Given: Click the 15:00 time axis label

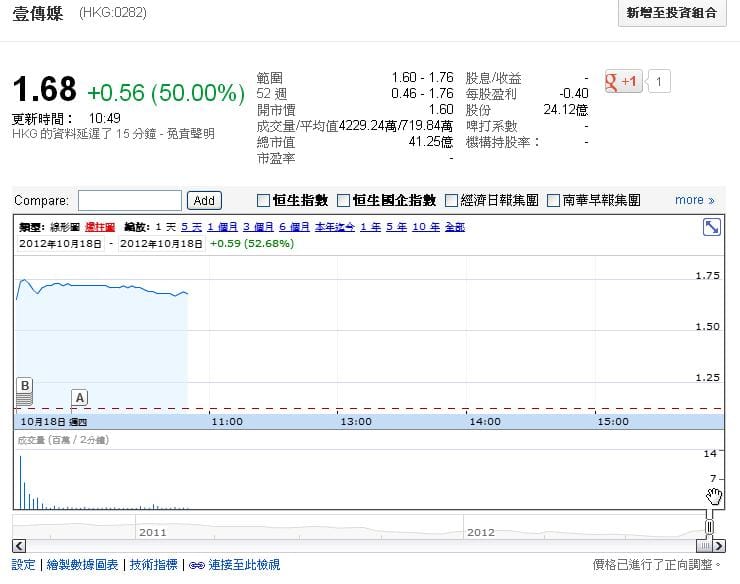Looking at the screenshot, I should pos(613,422).
